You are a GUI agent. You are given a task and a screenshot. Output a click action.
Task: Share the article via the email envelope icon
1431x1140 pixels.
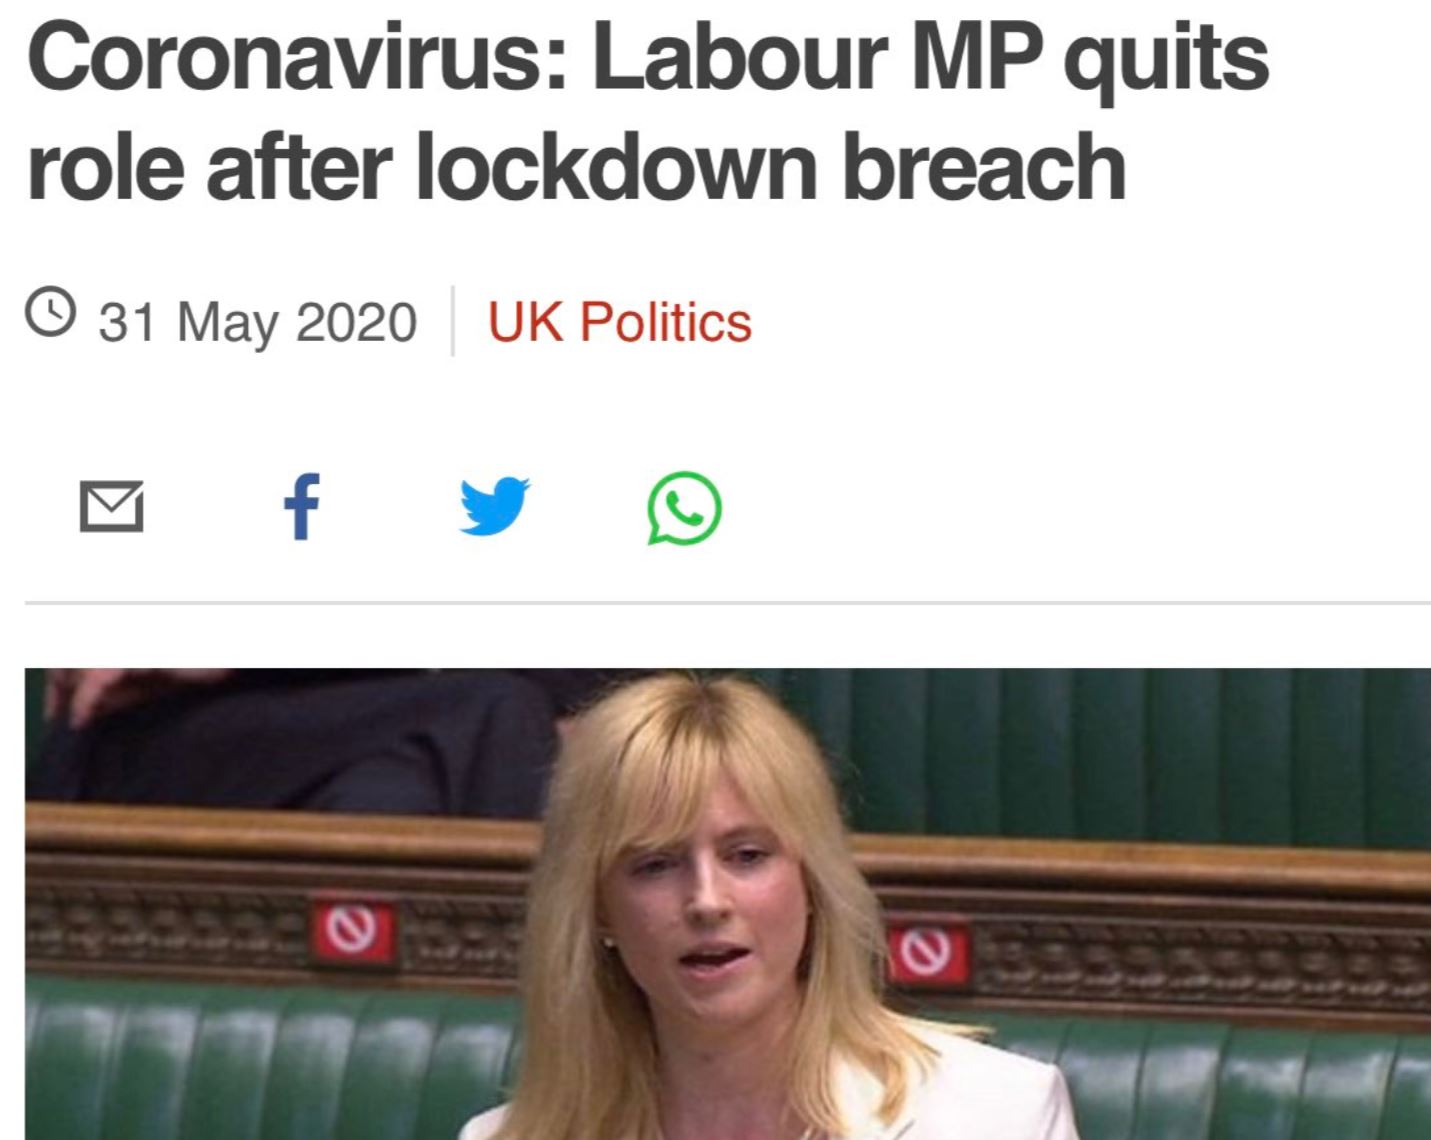tap(111, 506)
